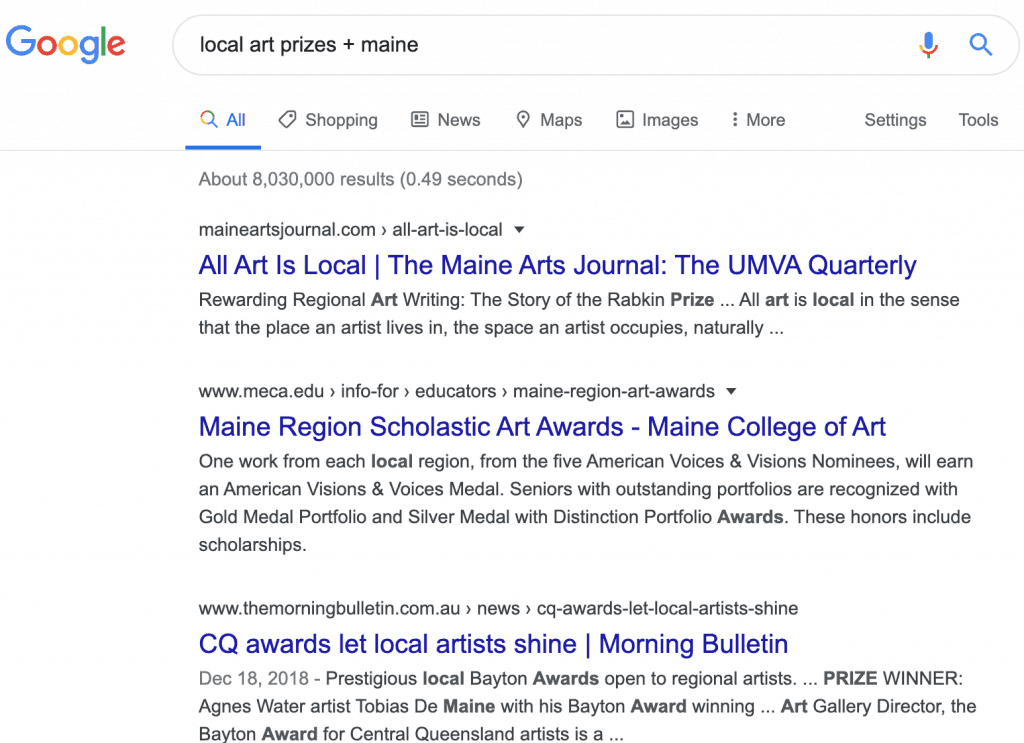1024x743 pixels.
Task: Select the Maps pin icon
Action: pos(523,119)
